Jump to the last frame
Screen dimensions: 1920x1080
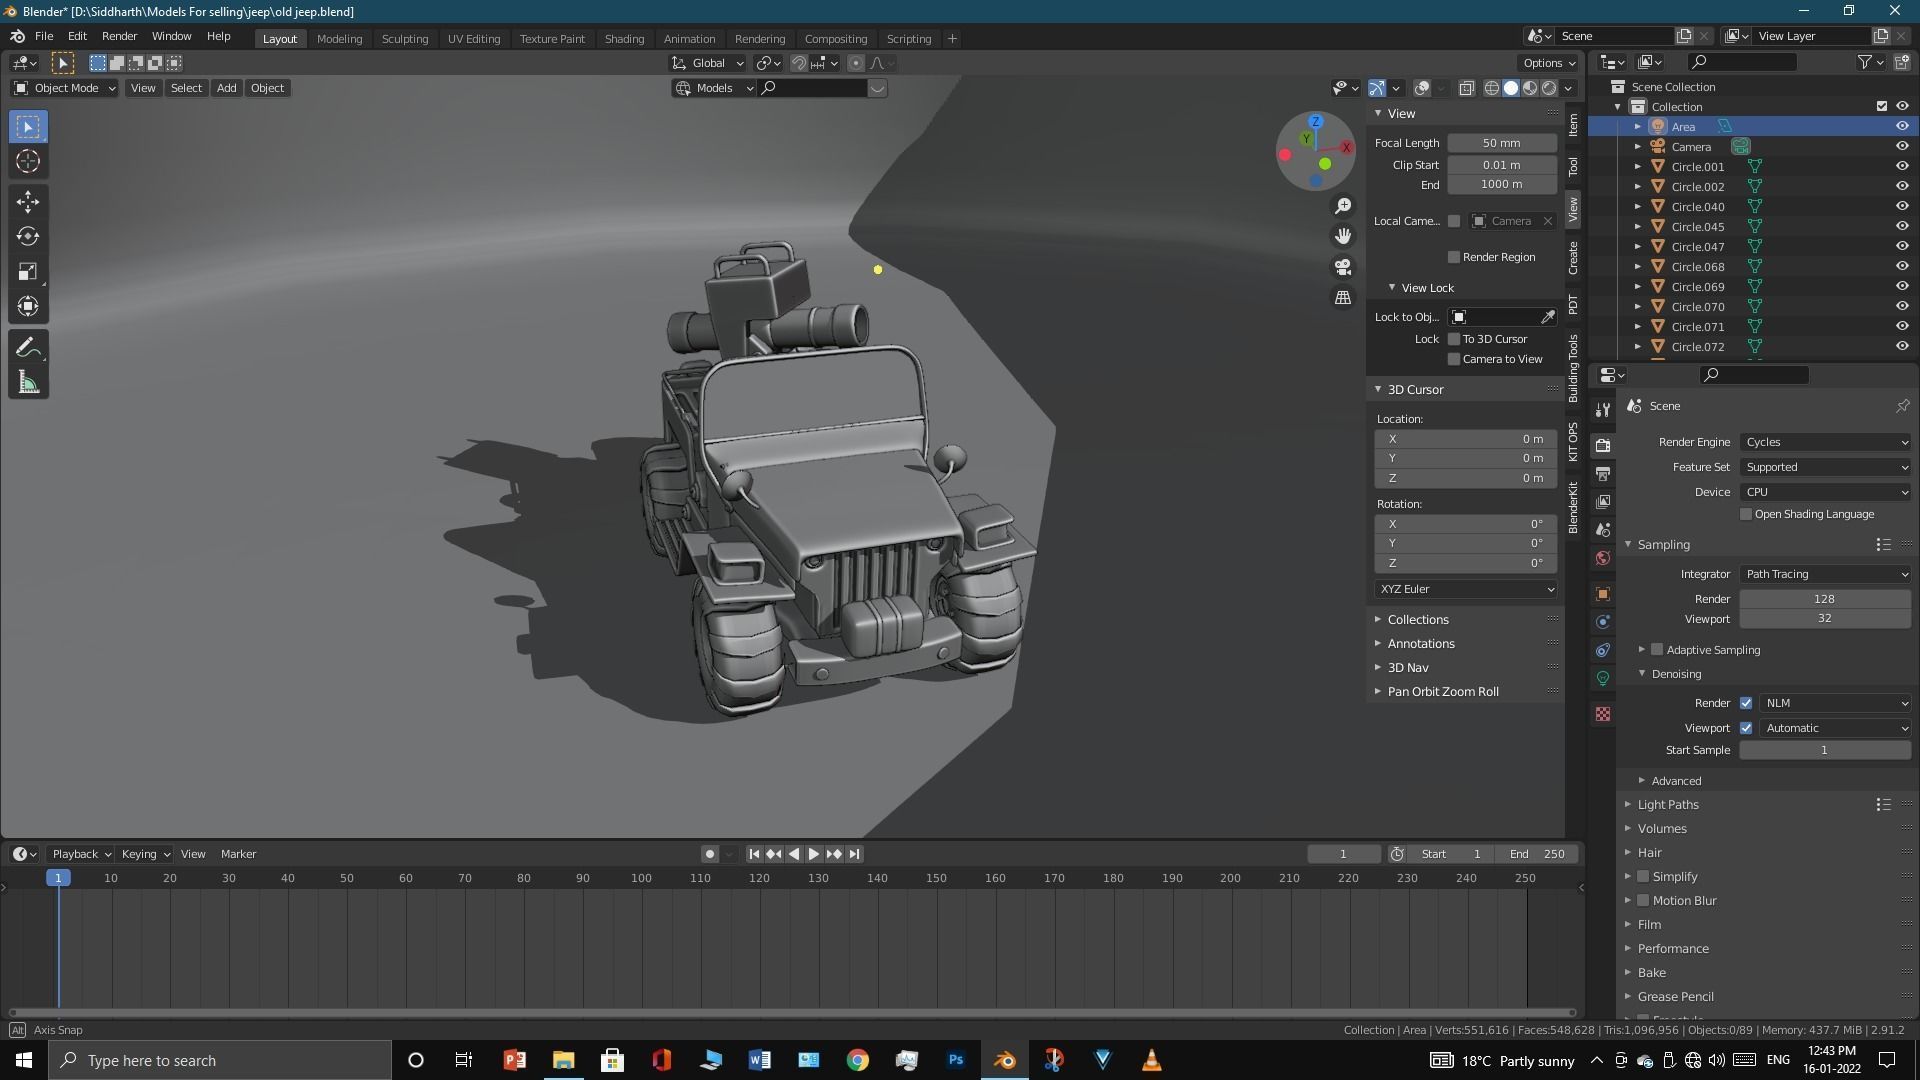(854, 854)
